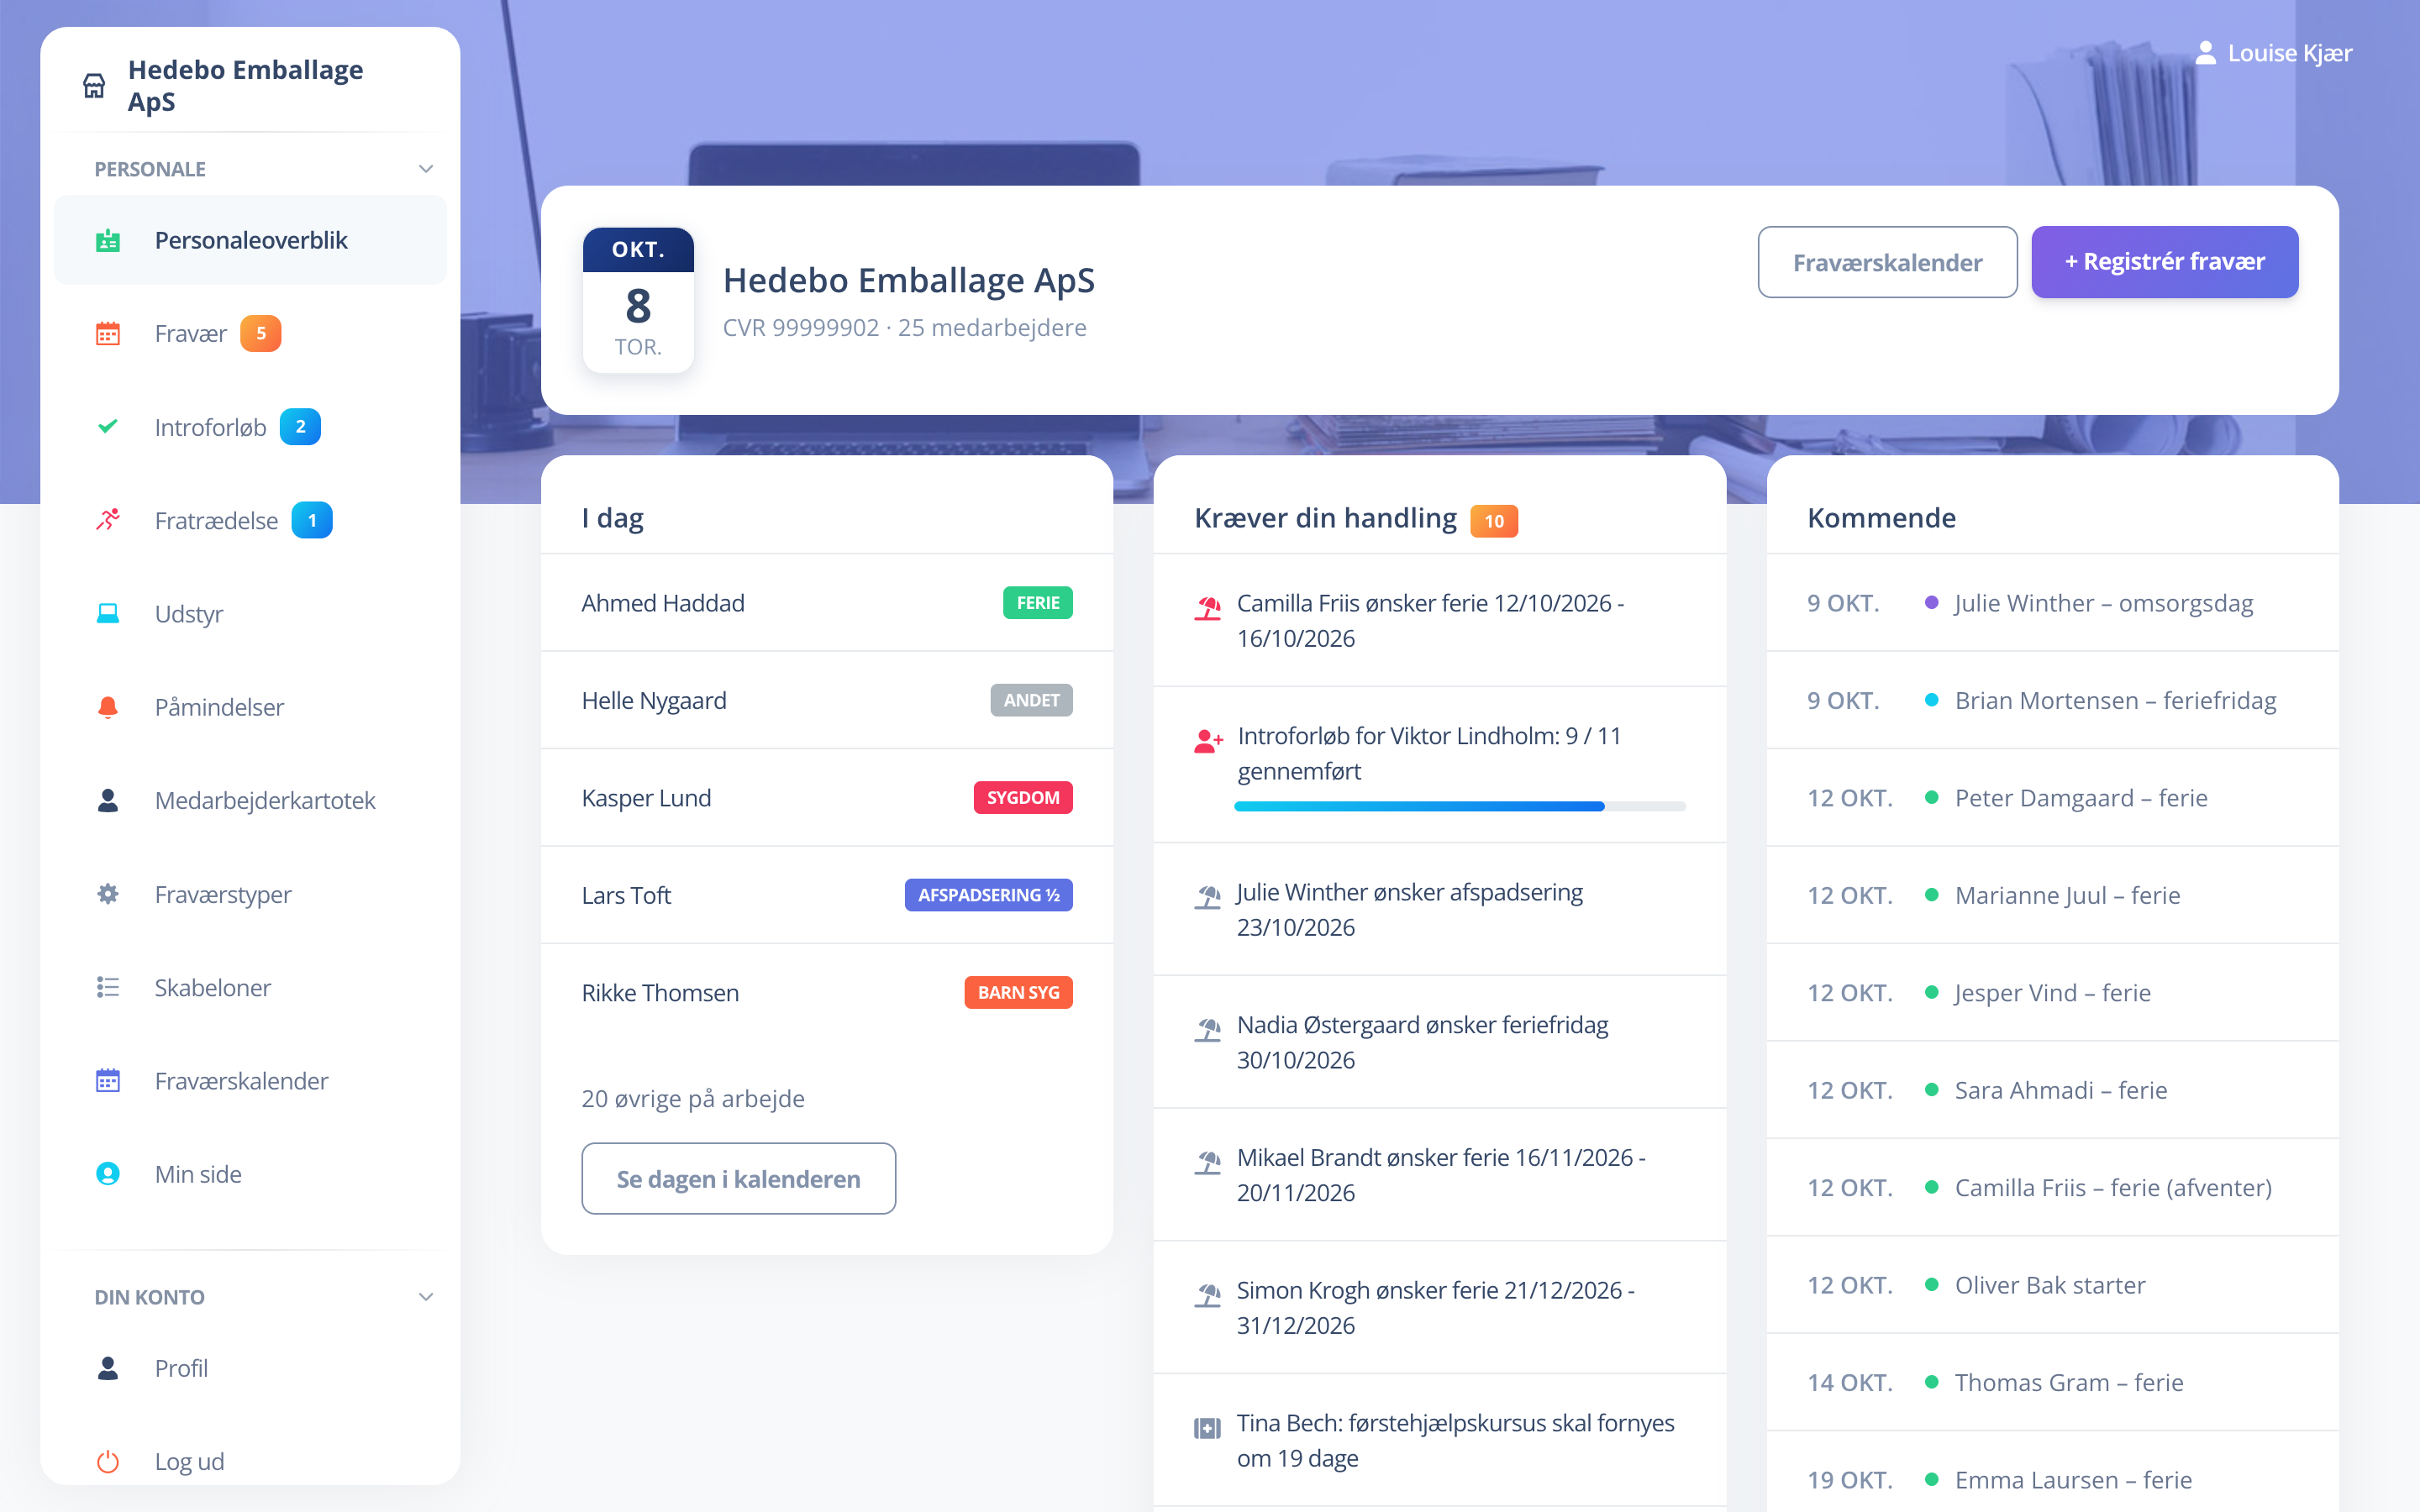Click the SYGDOM tag for Kasper Lund
Image resolution: width=2420 pixels, height=1512 pixels.
[x=1022, y=797]
